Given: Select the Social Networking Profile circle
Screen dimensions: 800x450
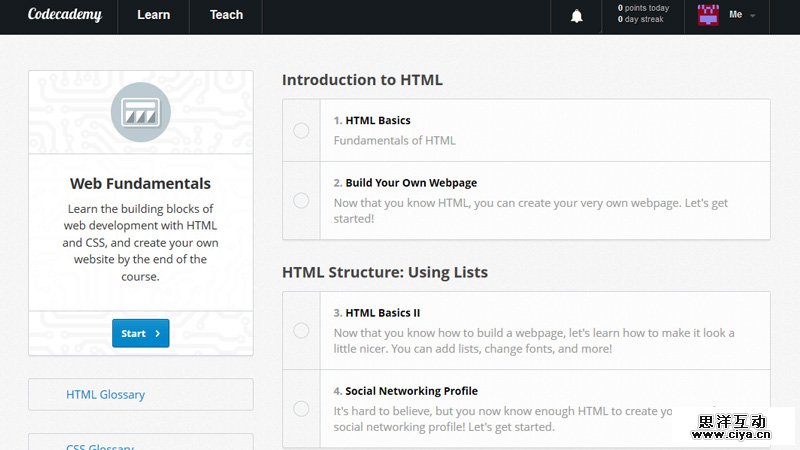Looking at the screenshot, I should tap(301, 409).
